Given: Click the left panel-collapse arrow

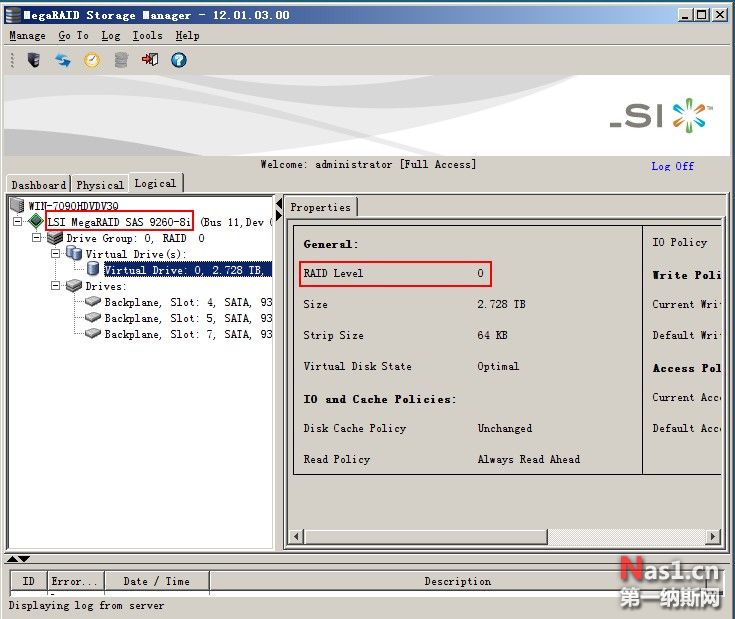Looking at the screenshot, I should coord(279,204).
